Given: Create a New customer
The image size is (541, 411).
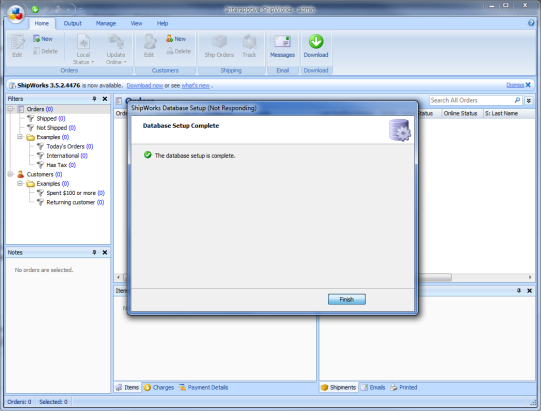Looking at the screenshot, I should pyautogui.click(x=176, y=39).
